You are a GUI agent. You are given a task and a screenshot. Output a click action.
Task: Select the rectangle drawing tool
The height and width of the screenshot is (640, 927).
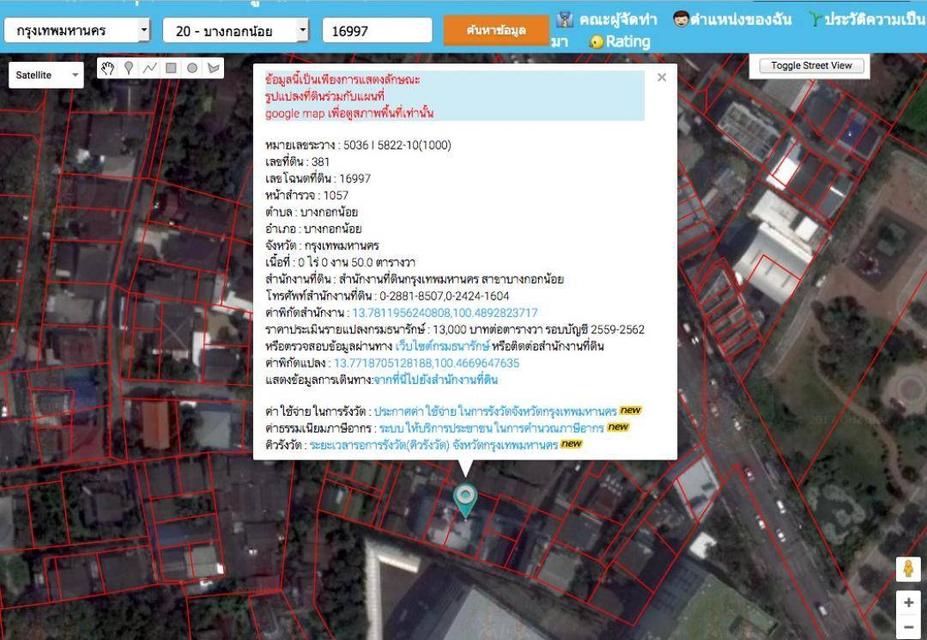(x=171, y=69)
